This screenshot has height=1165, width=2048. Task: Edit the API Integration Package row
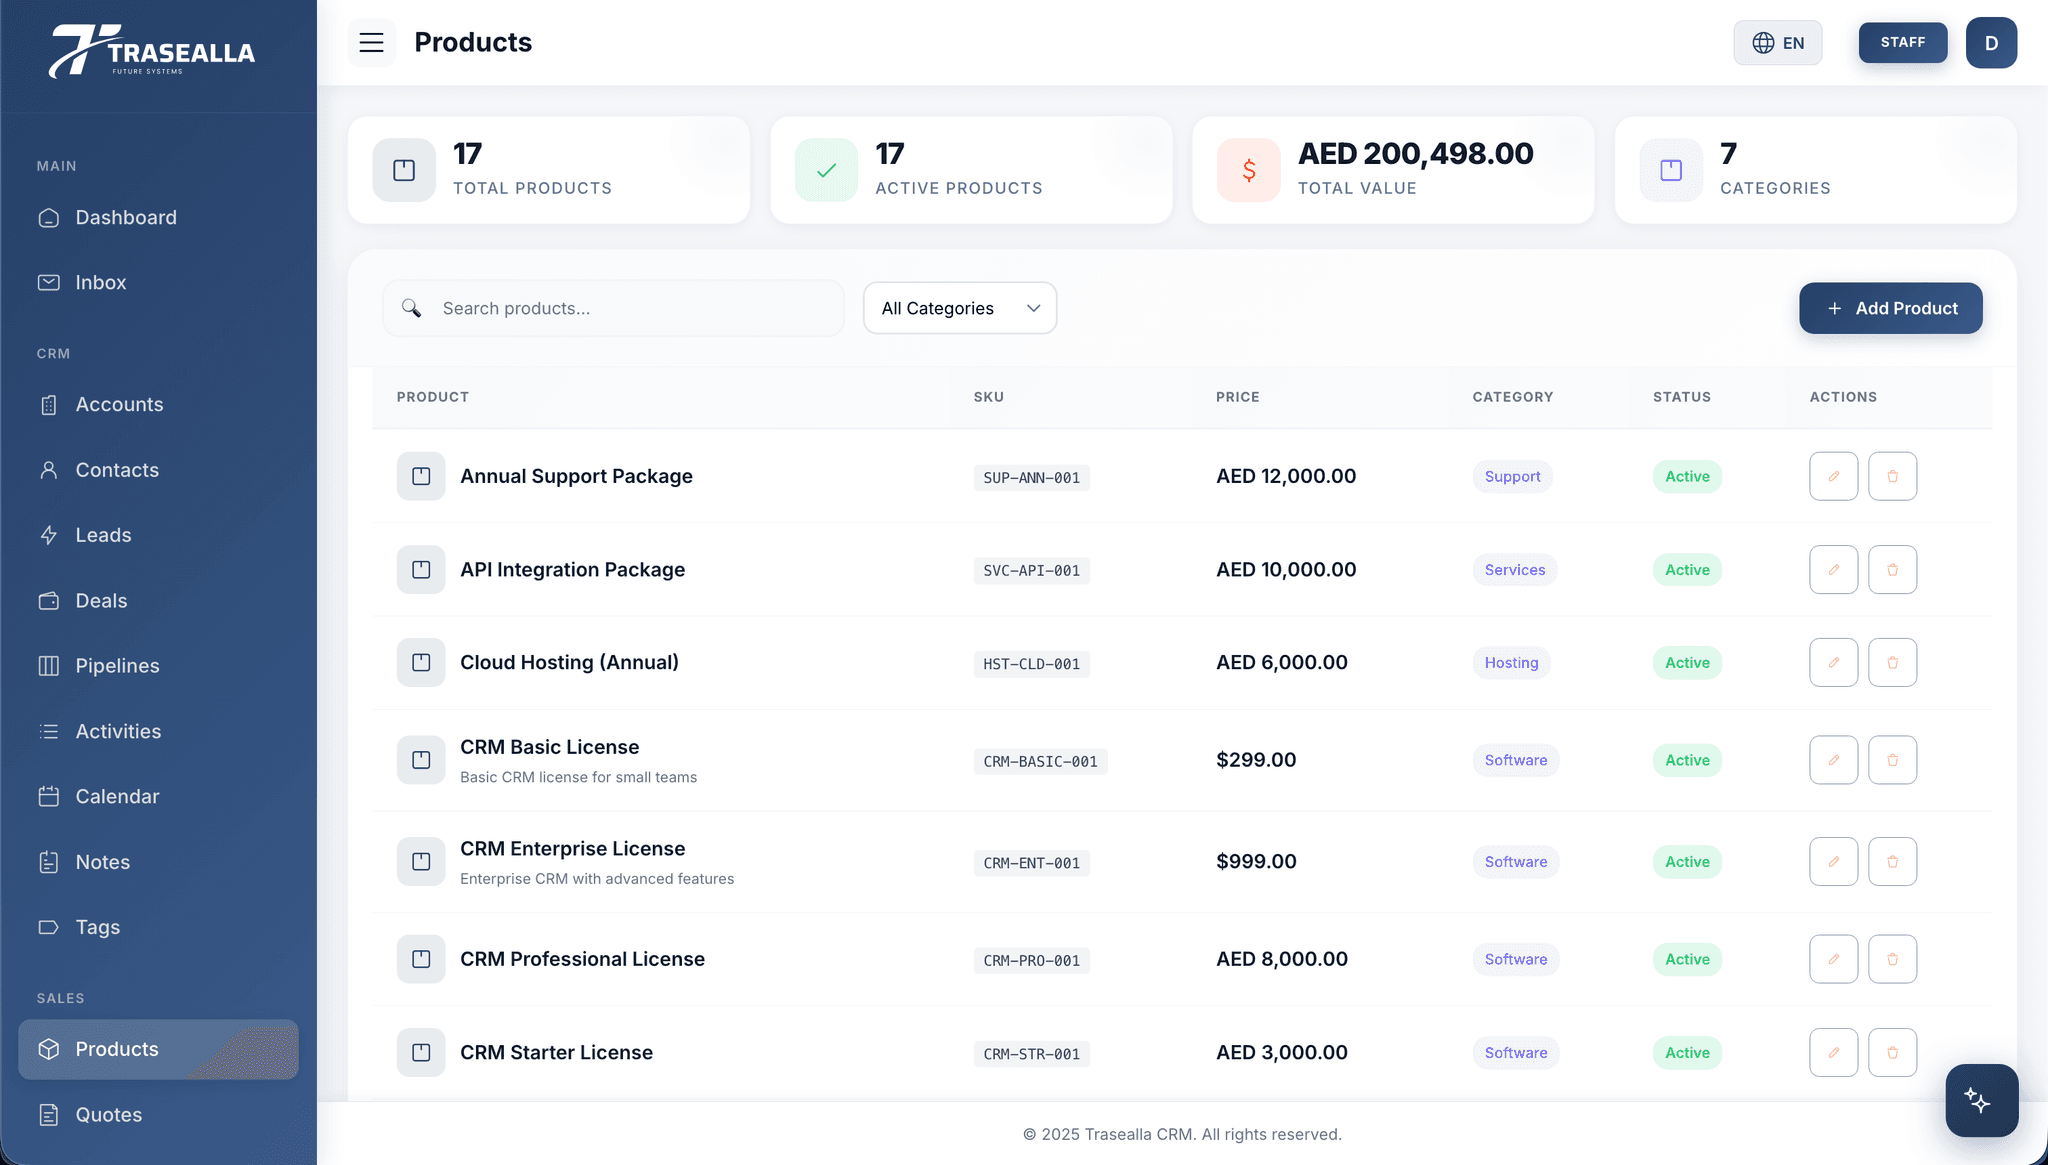pyautogui.click(x=1833, y=569)
